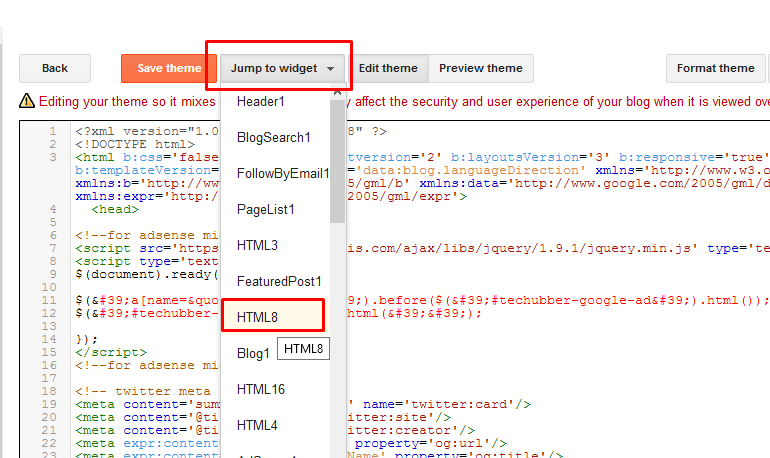Click code line number 4
This screenshot has width=770, height=458.
tap(53, 209)
